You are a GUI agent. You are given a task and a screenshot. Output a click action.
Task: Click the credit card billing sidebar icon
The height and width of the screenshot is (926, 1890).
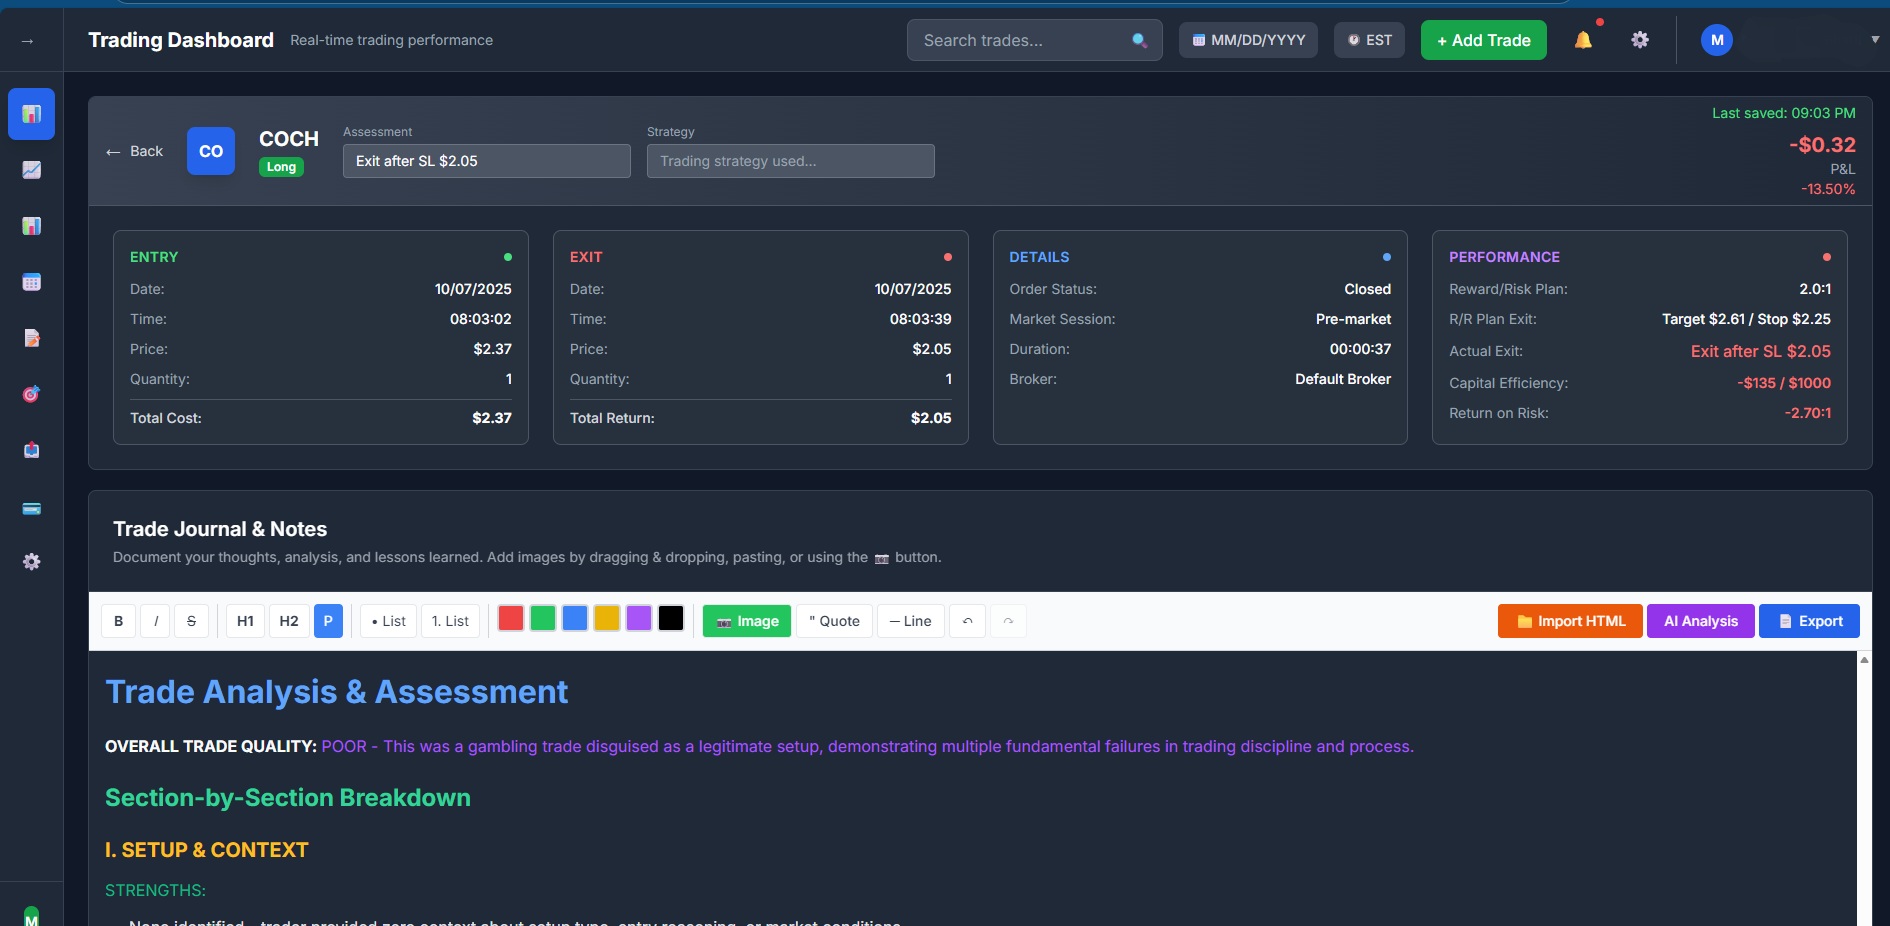coord(31,509)
